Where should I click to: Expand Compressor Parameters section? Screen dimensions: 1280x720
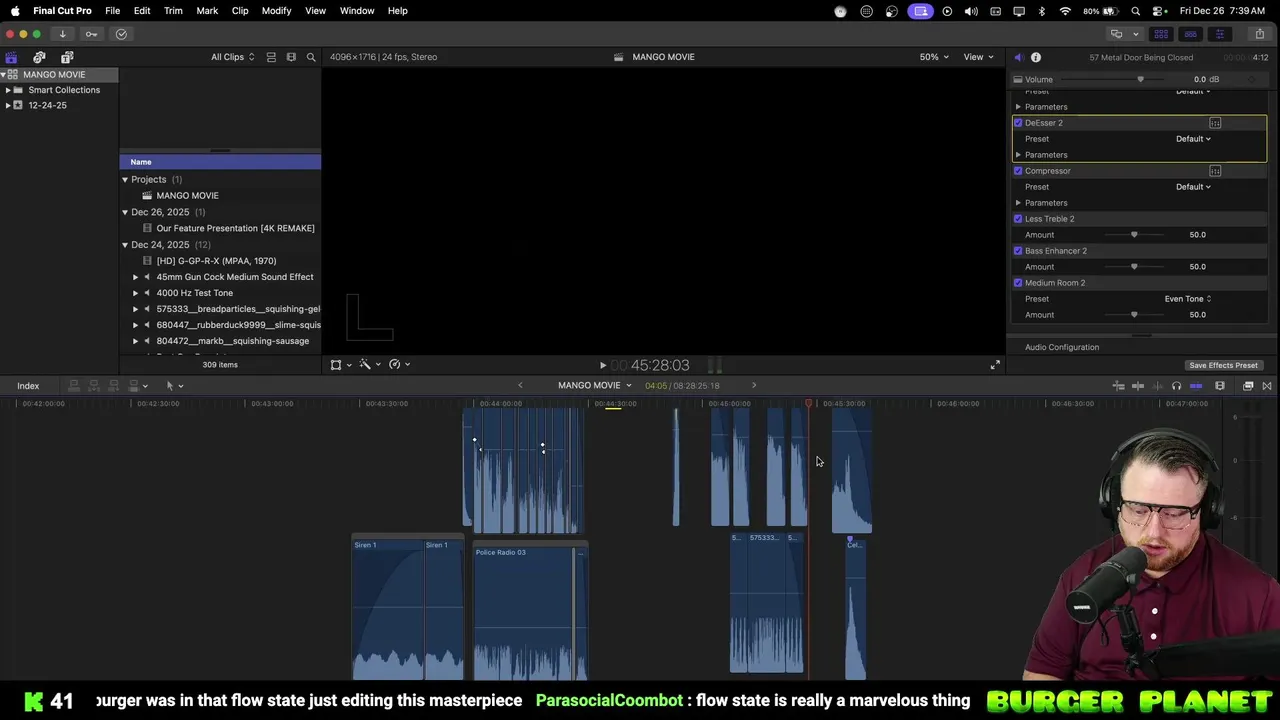(x=1018, y=203)
